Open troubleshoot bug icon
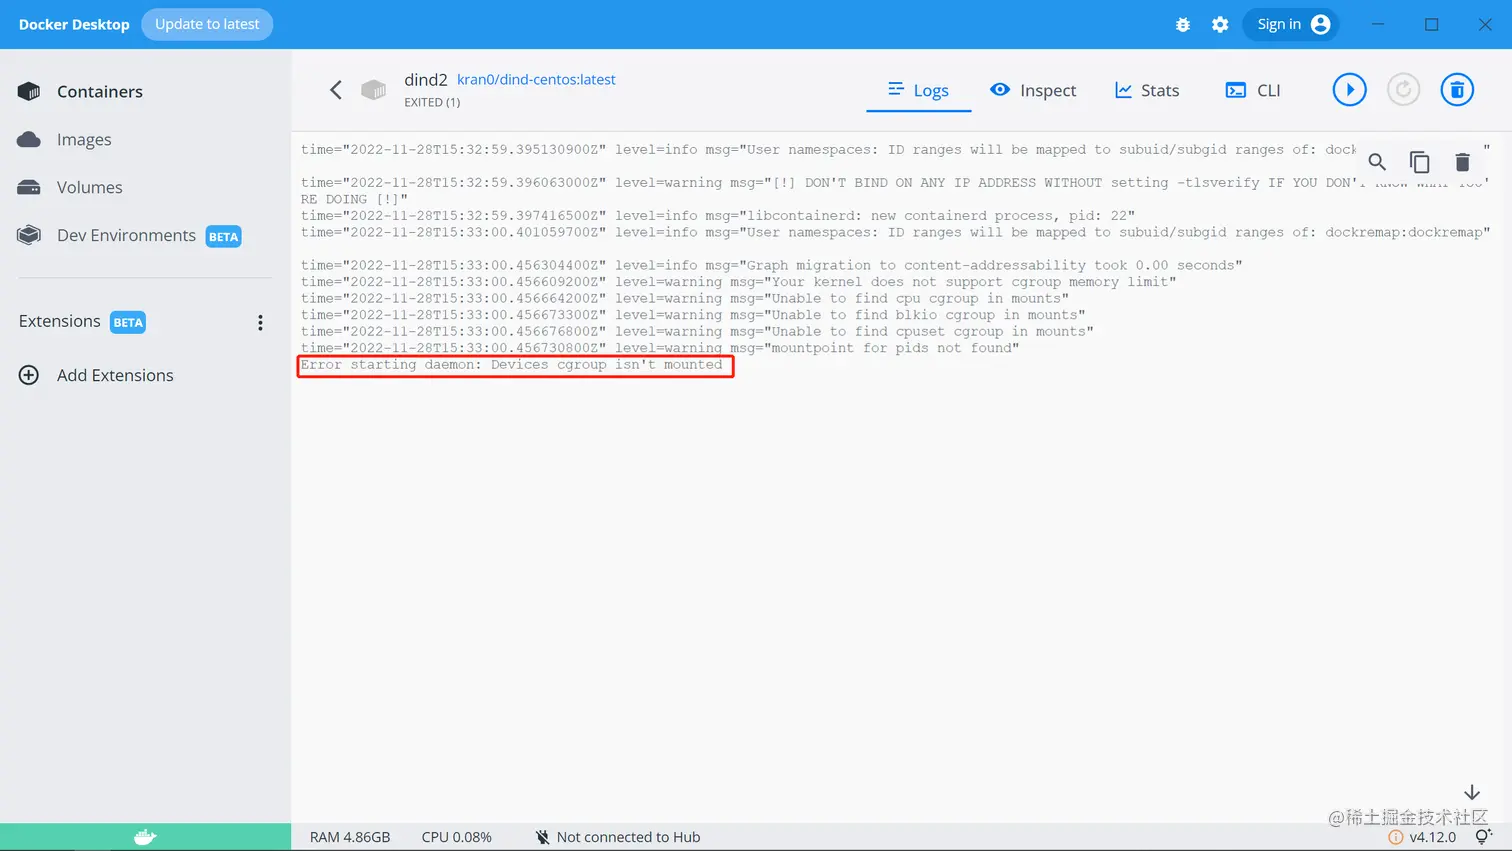Screen dimensions: 1512x851 1183,25
